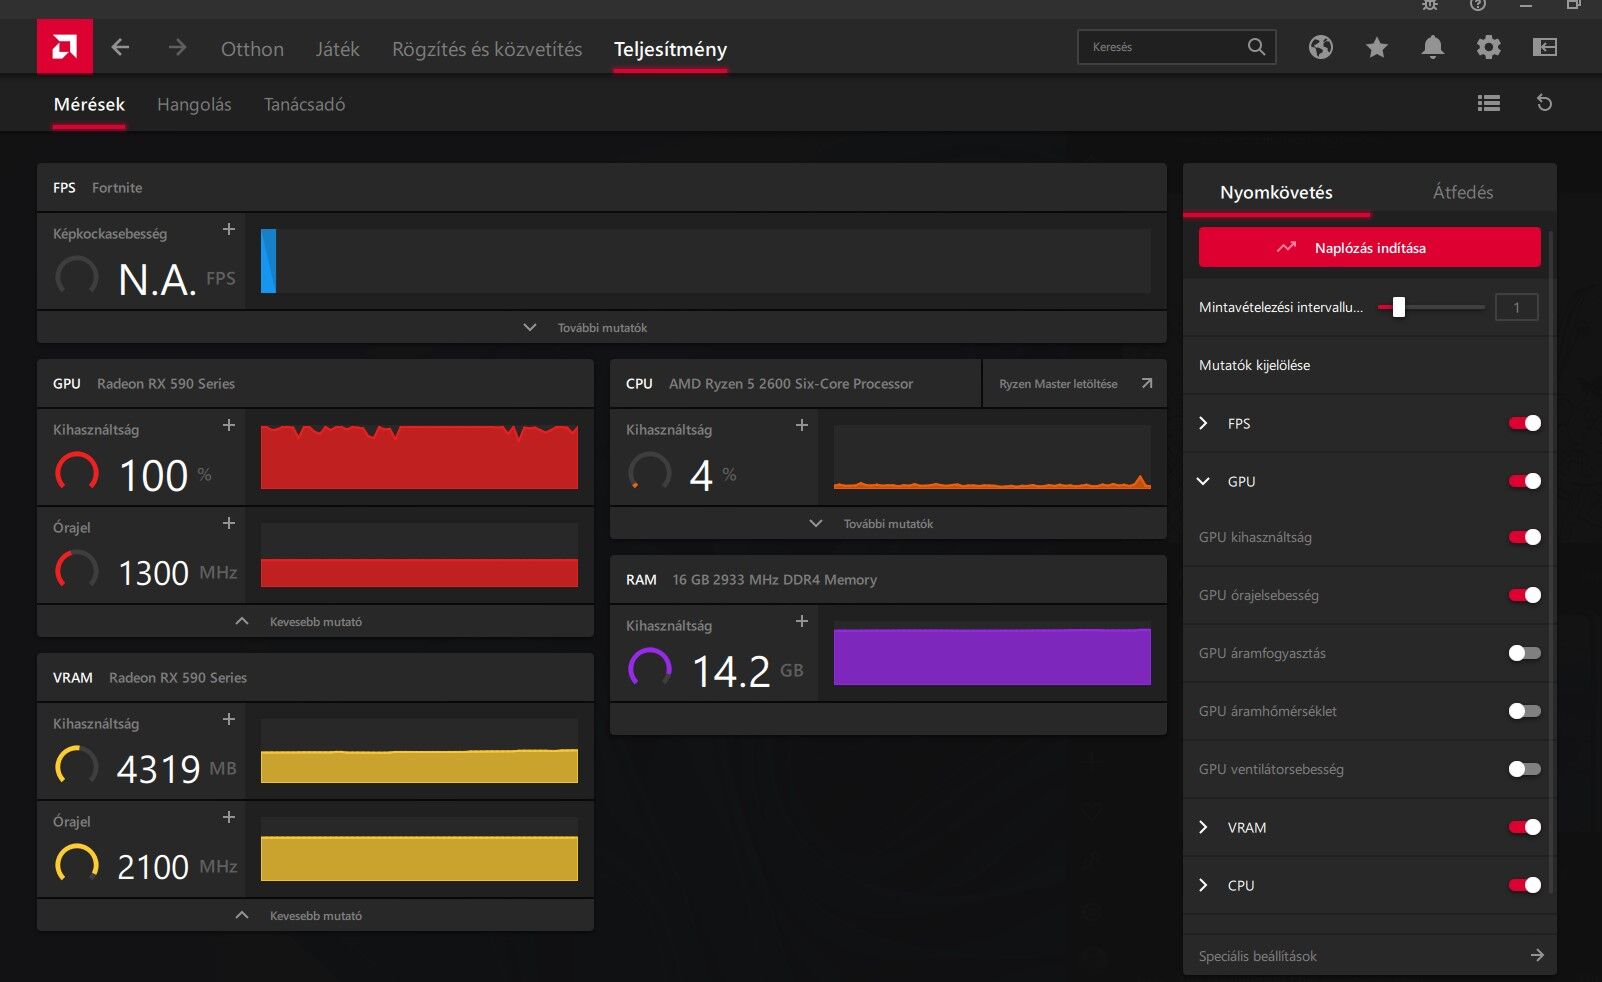Click 'Mutatók kijelölése' heading
The width and height of the screenshot is (1602, 982).
point(1254,365)
